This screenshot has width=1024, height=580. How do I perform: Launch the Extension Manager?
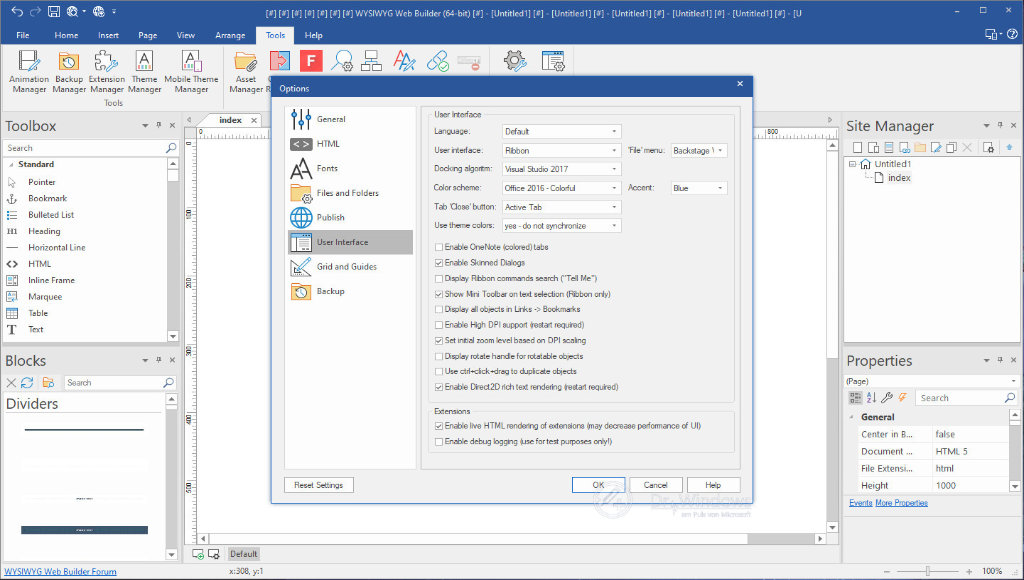coord(106,72)
